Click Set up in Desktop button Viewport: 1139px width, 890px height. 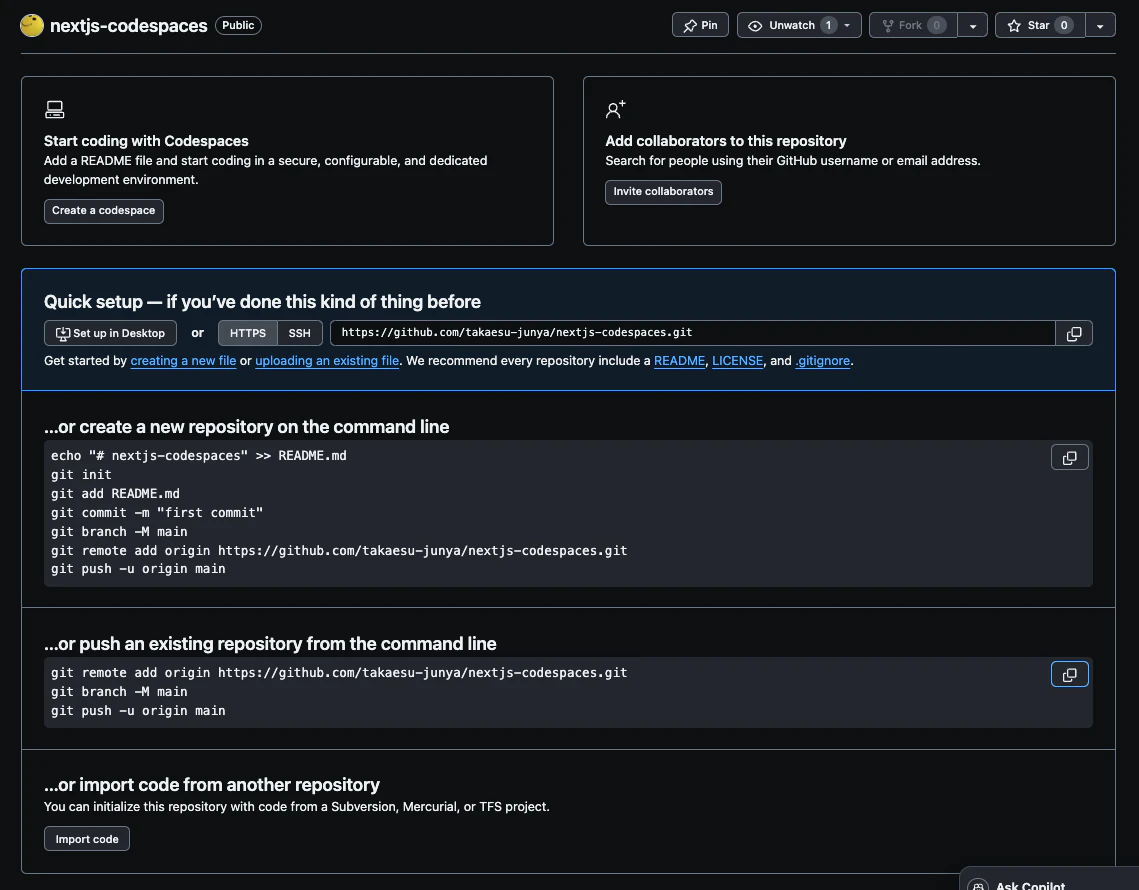coord(110,333)
